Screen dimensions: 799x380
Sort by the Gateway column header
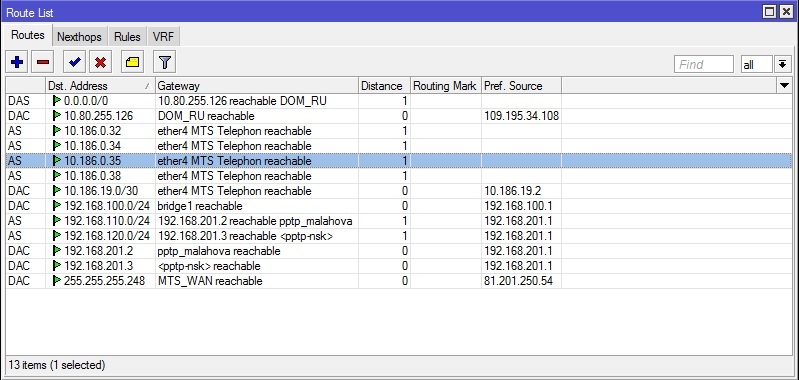[x=257, y=86]
